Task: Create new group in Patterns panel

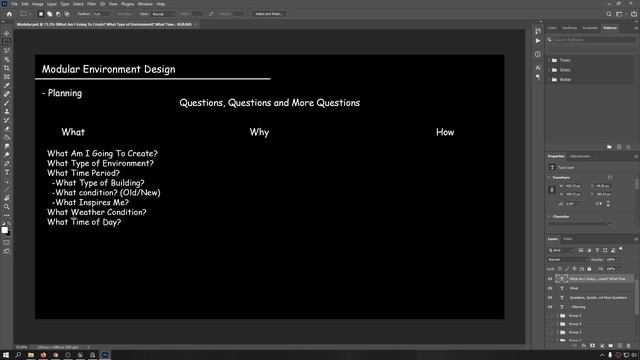Action: [609, 147]
